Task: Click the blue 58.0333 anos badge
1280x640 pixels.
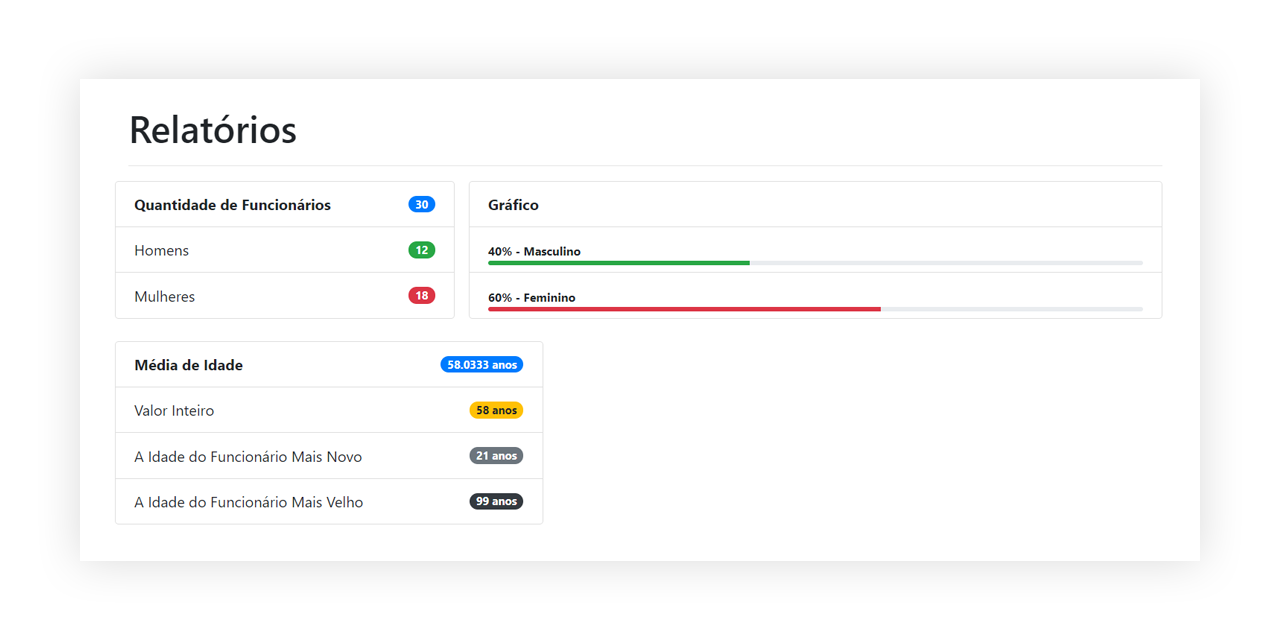Action: (x=481, y=364)
